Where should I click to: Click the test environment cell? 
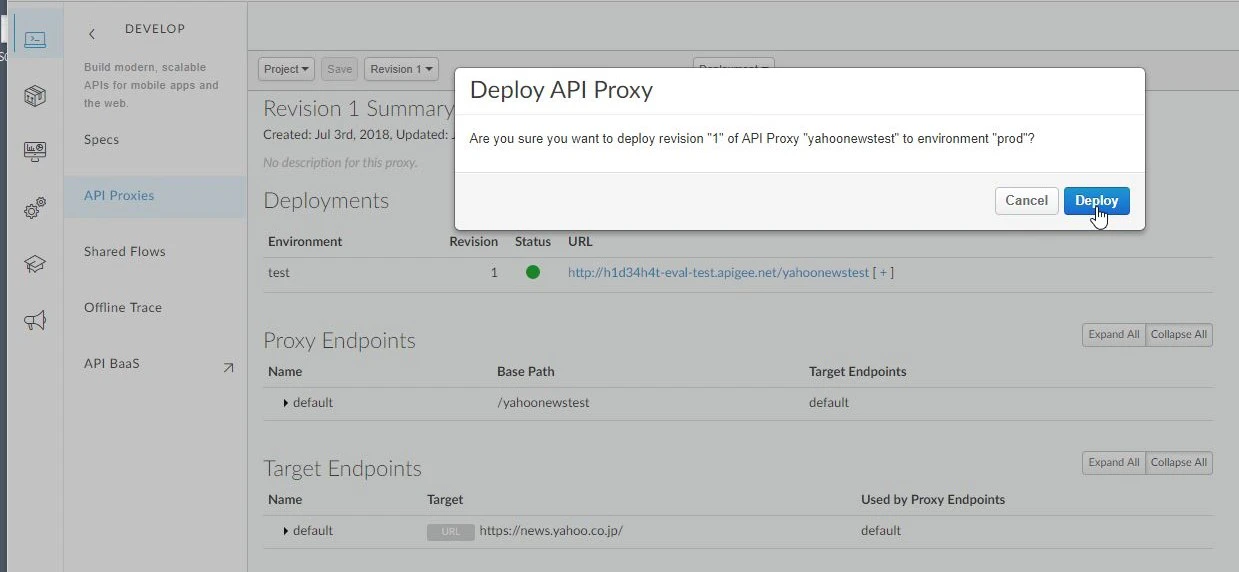279,272
